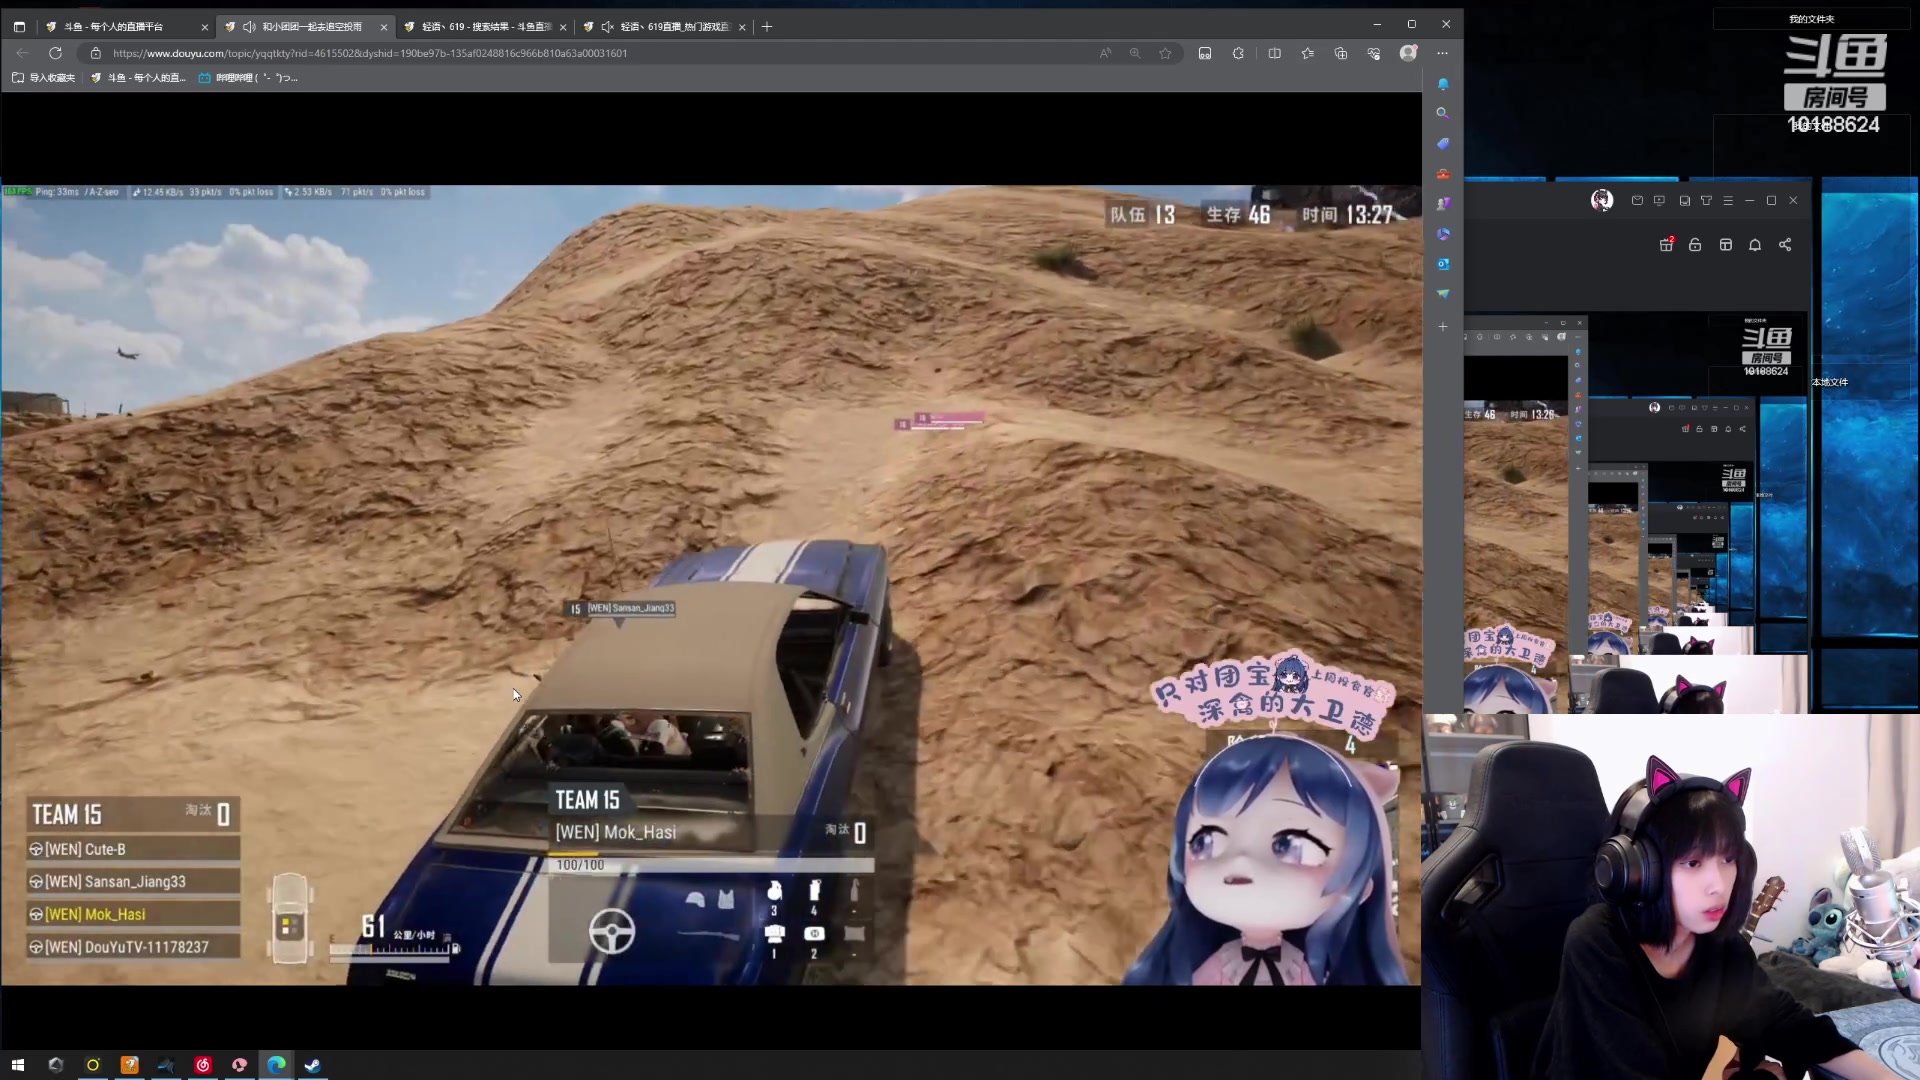Click user avatar in the streaming client window
Screen dimensions: 1920x1080
click(x=1602, y=201)
